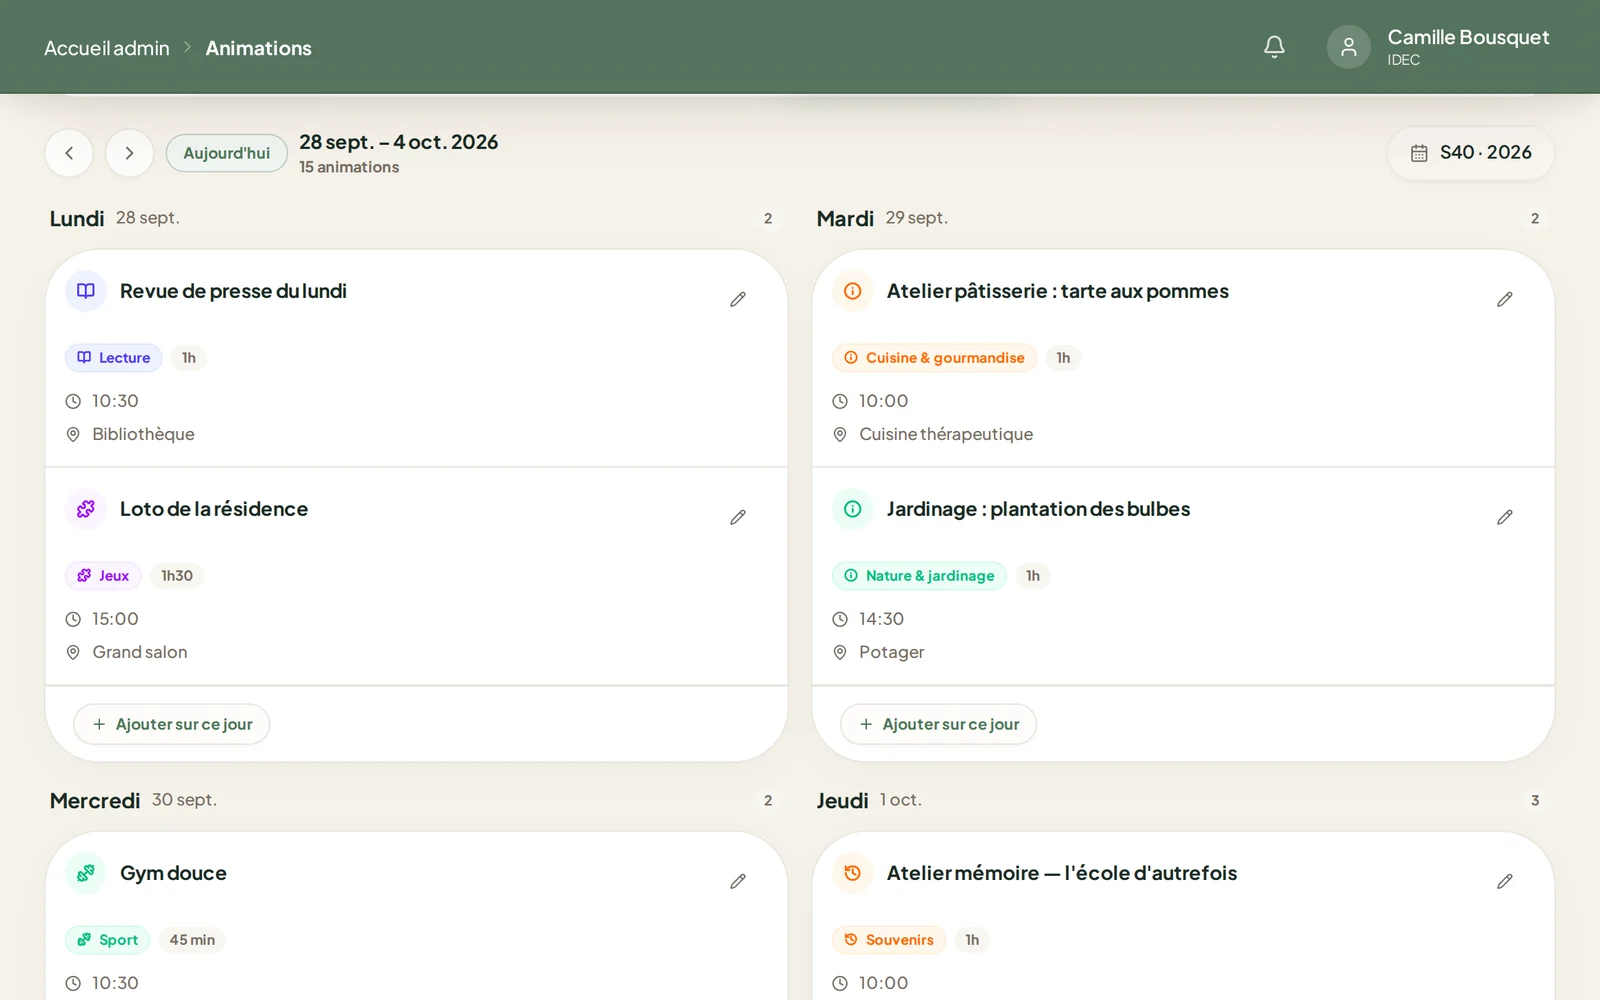Add an animation on Lundi
1600x1000 pixels.
(x=172, y=724)
